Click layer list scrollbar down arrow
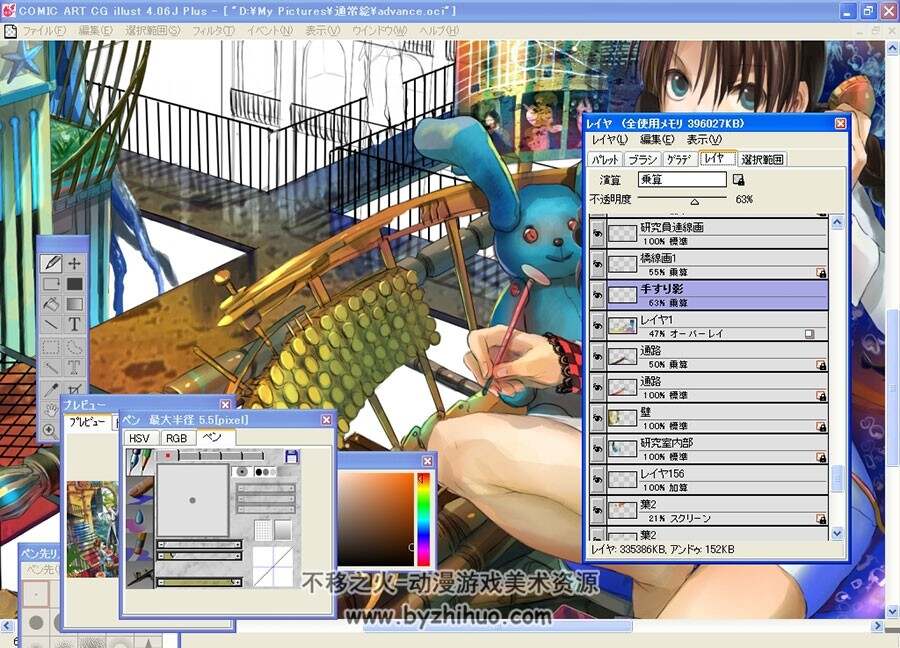 (837, 534)
